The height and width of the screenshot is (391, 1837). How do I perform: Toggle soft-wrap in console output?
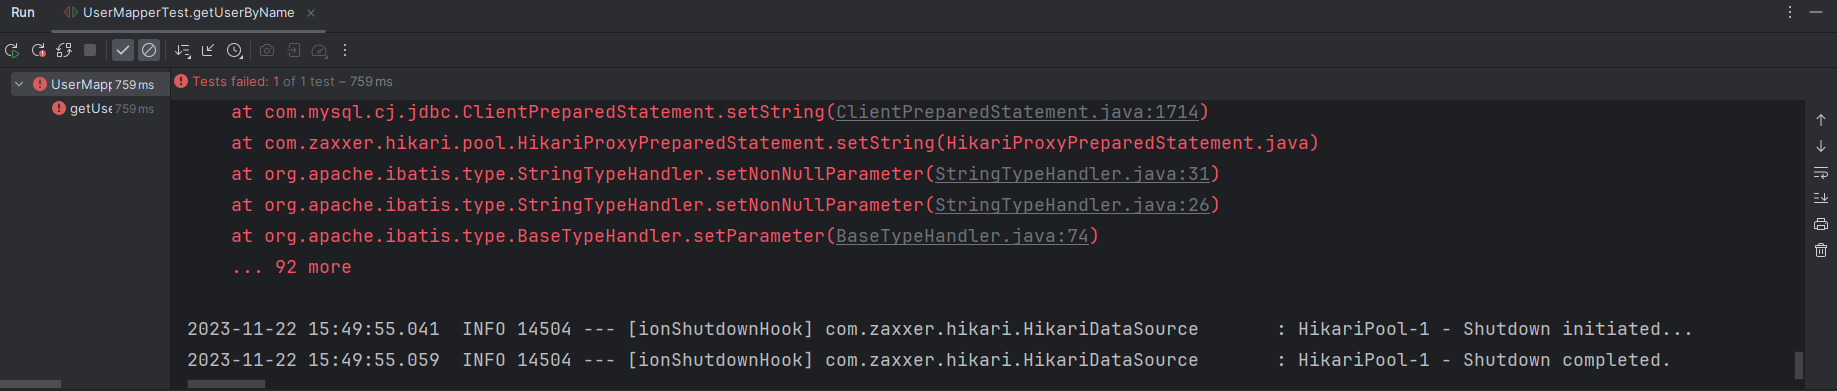[1821, 172]
